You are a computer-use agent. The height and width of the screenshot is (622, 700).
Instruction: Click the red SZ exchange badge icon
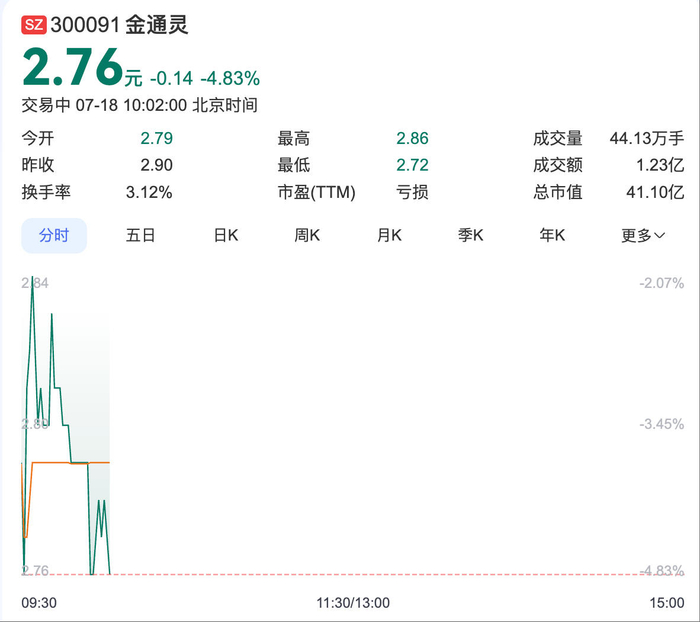[34, 25]
